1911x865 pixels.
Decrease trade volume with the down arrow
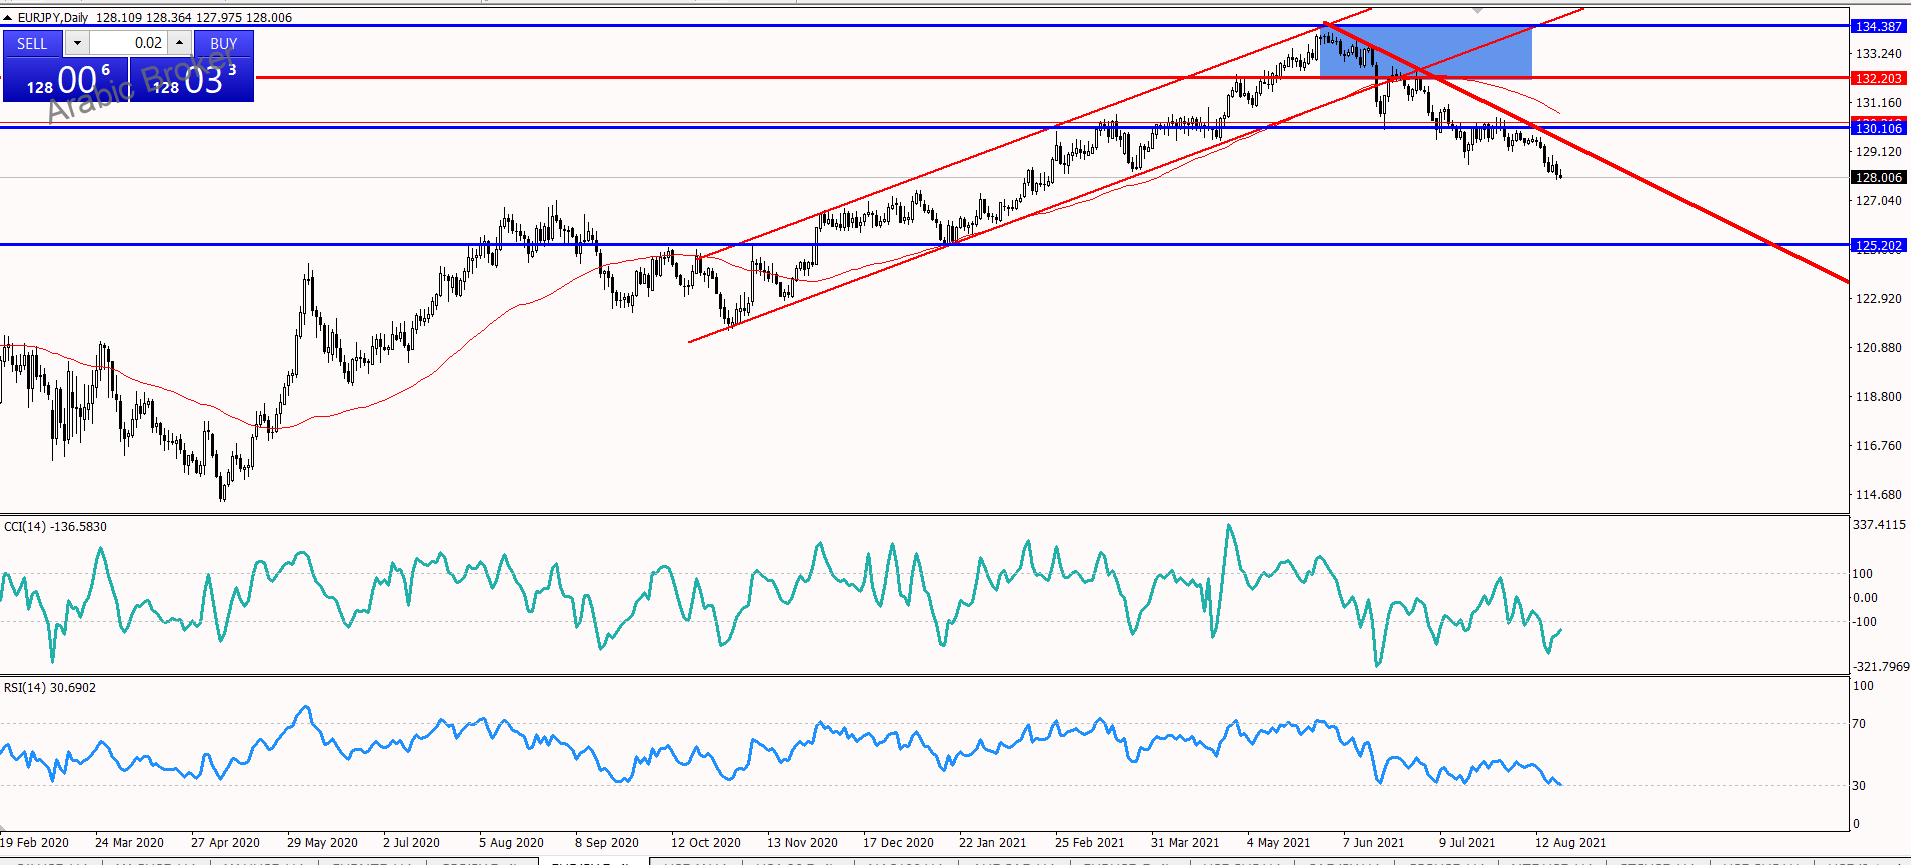[77, 43]
